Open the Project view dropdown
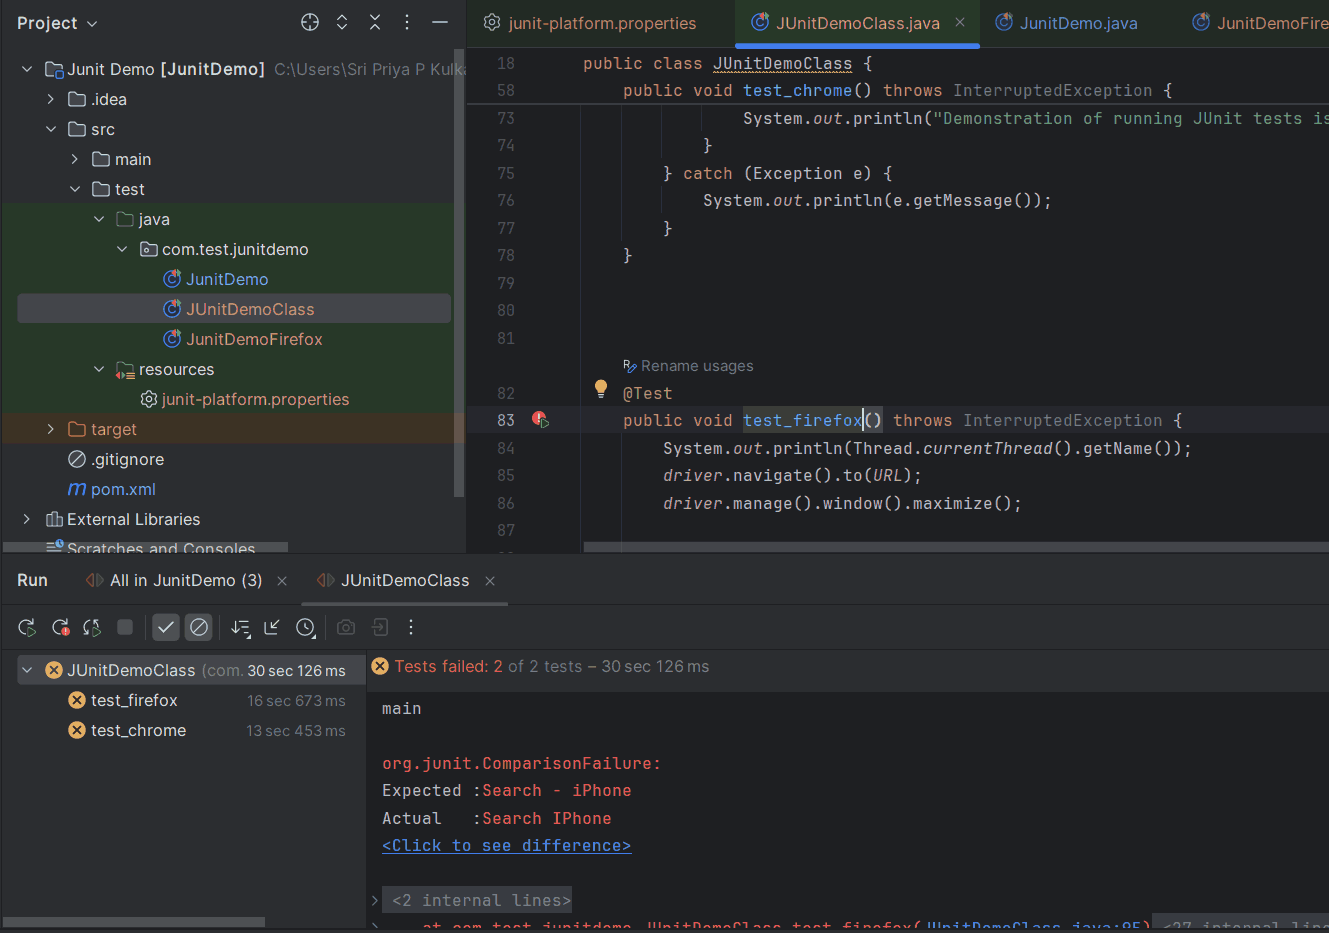This screenshot has width=1329, height=933. pyautogui.click(x=57, y=23)
